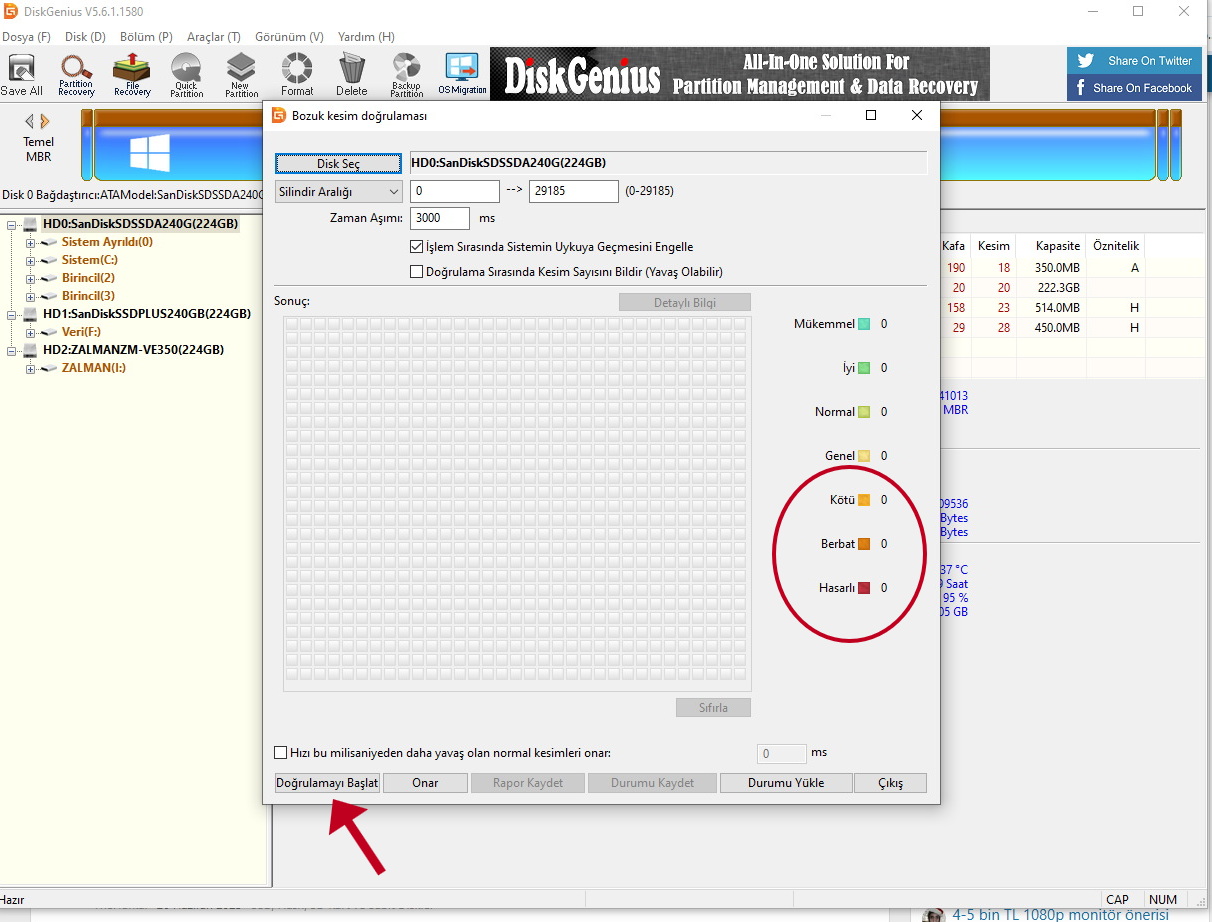
Task: Click the Normal color swatch
Action: point(864,412)
